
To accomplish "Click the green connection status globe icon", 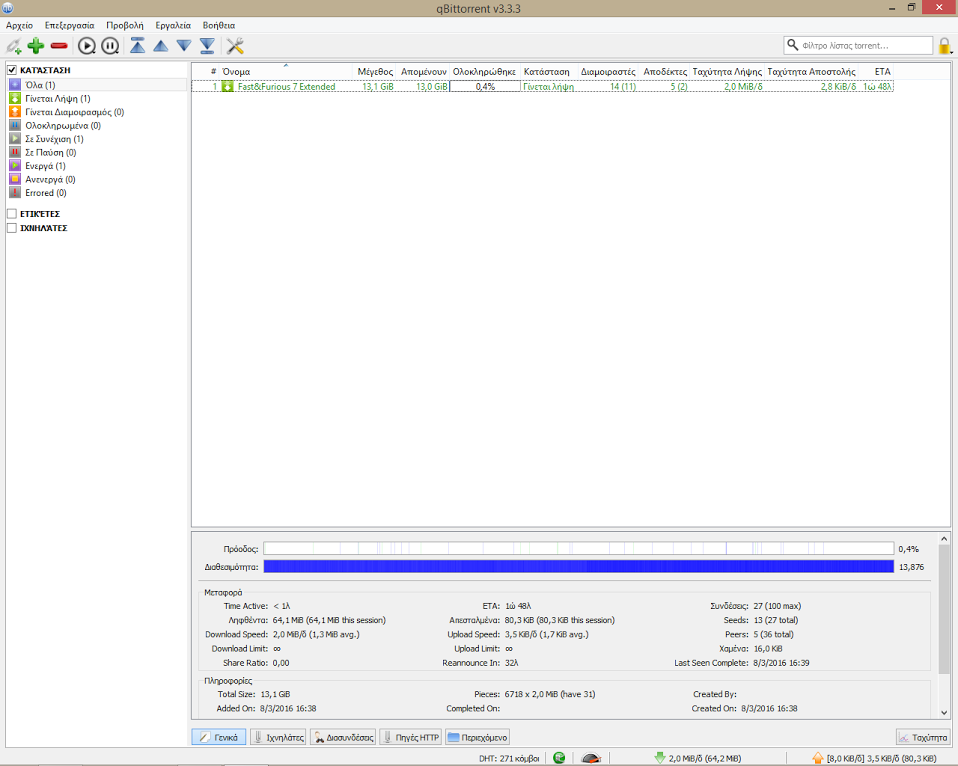I will 559,758.
